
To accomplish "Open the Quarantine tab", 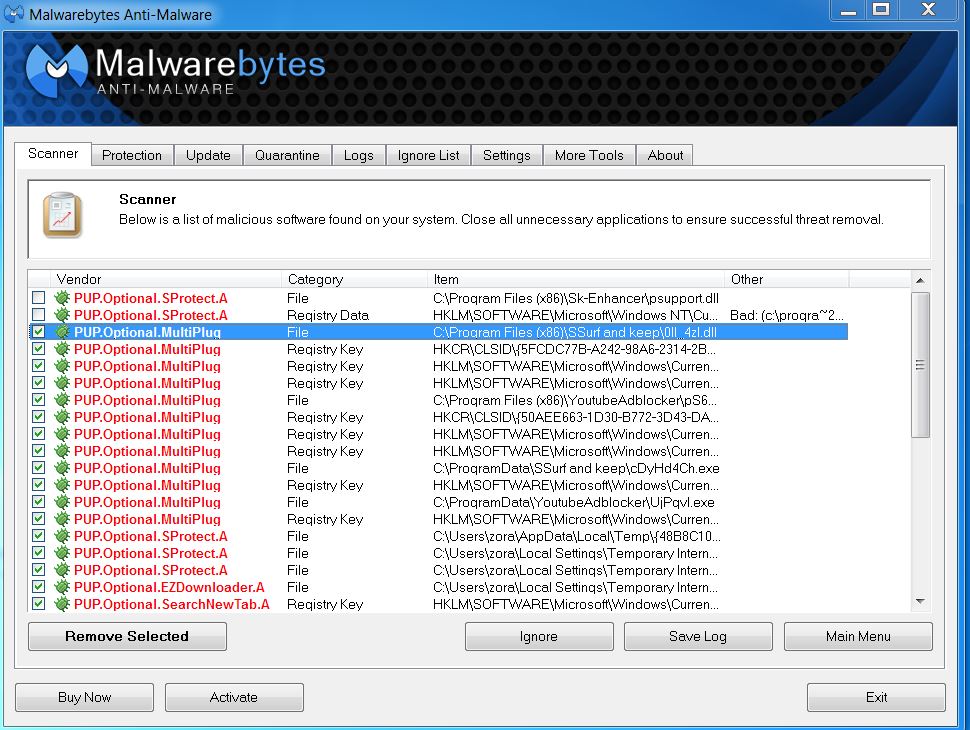I will click(287, 155).
